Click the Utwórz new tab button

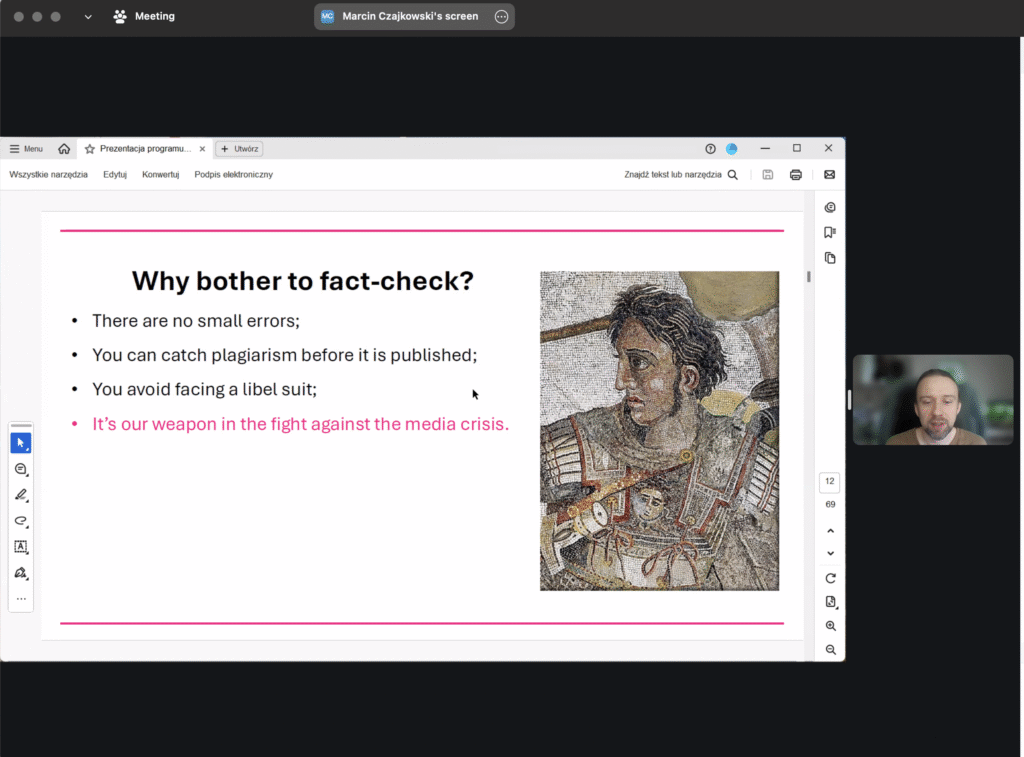[x=240, y=149]
